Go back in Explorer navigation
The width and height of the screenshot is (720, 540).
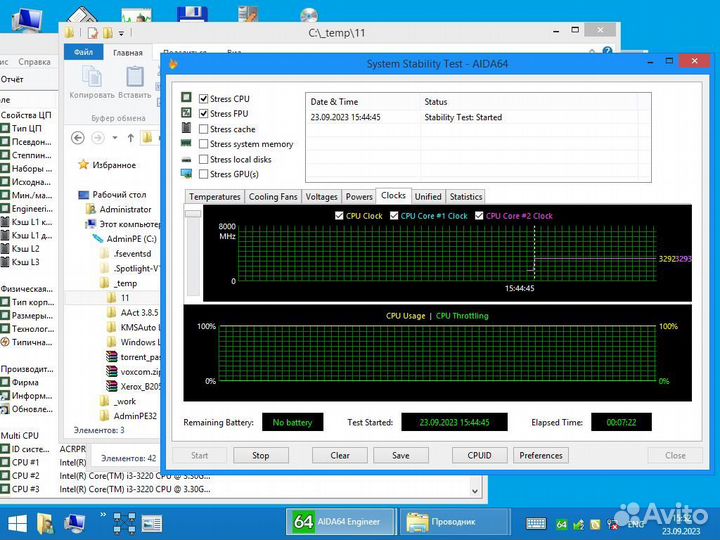[78, 138]
